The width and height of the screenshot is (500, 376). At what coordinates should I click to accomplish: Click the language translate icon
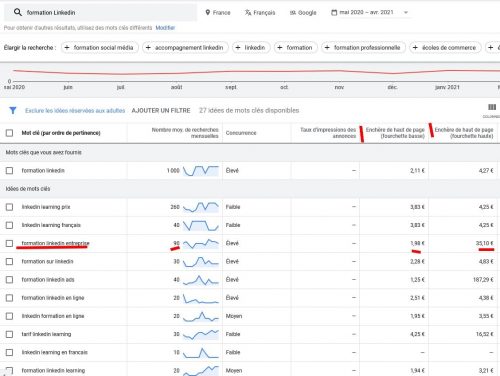(248, 12)
